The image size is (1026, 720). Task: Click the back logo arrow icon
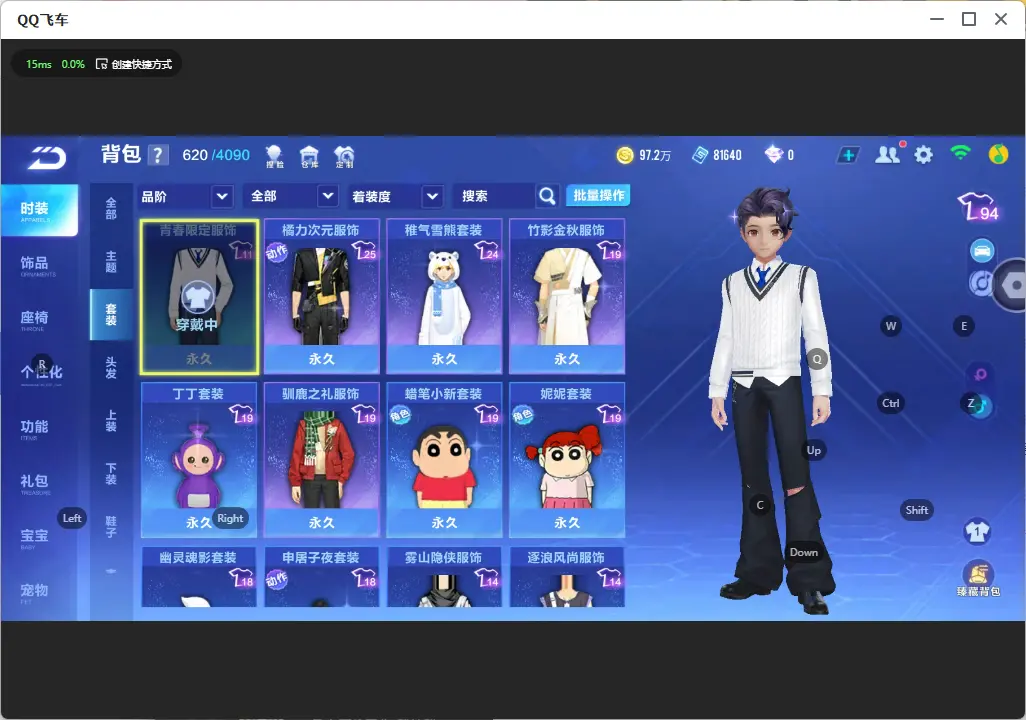46,158
